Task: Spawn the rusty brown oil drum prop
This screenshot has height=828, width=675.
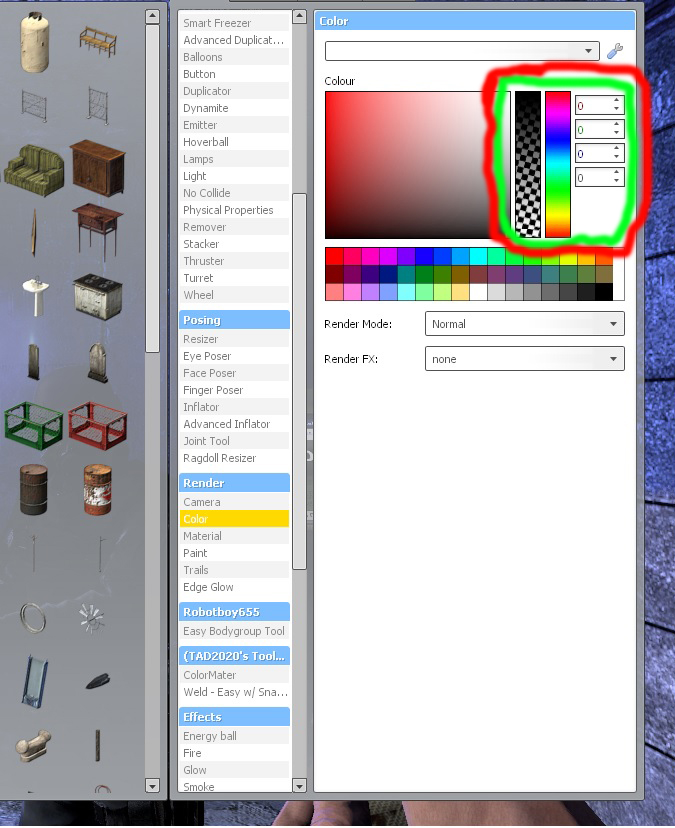Action: 34,490
